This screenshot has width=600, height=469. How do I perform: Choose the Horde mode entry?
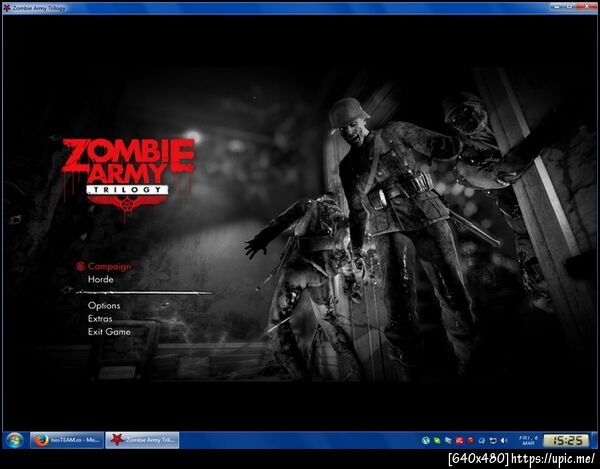tap(101, 279)
